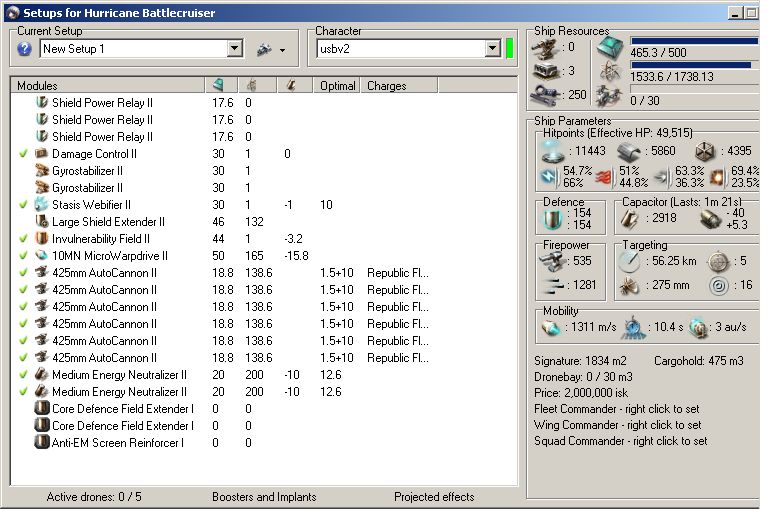This screenshot has height=509, width=784.
Task: Click Wing Commander - right click to set
Action: 618,425
